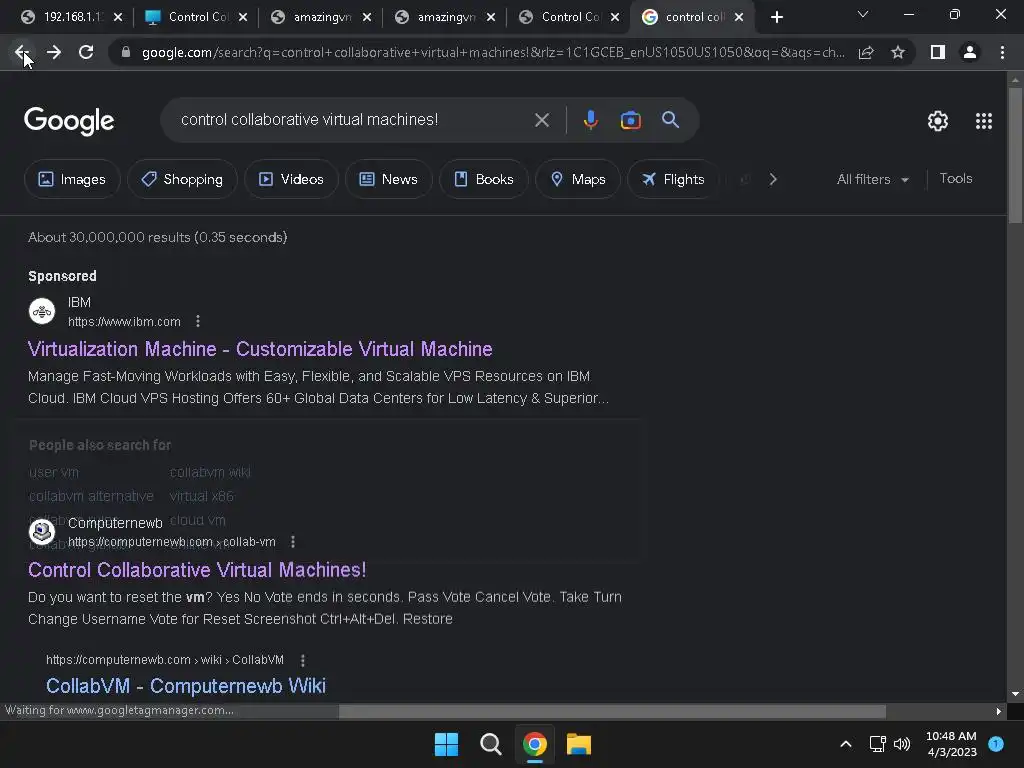Open the Google apps grid
Viewport: 1024px width, 768px height.
click(x=984, y=121)
